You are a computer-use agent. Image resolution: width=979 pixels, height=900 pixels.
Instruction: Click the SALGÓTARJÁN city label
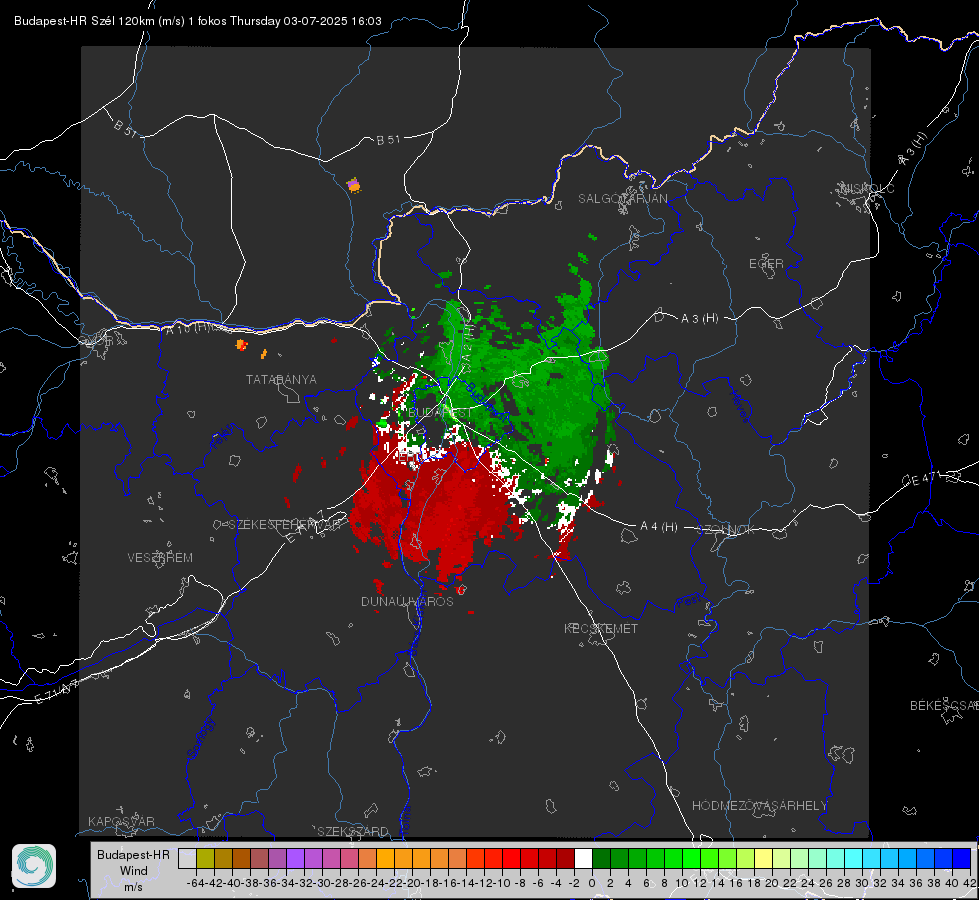tap(622, 199)
